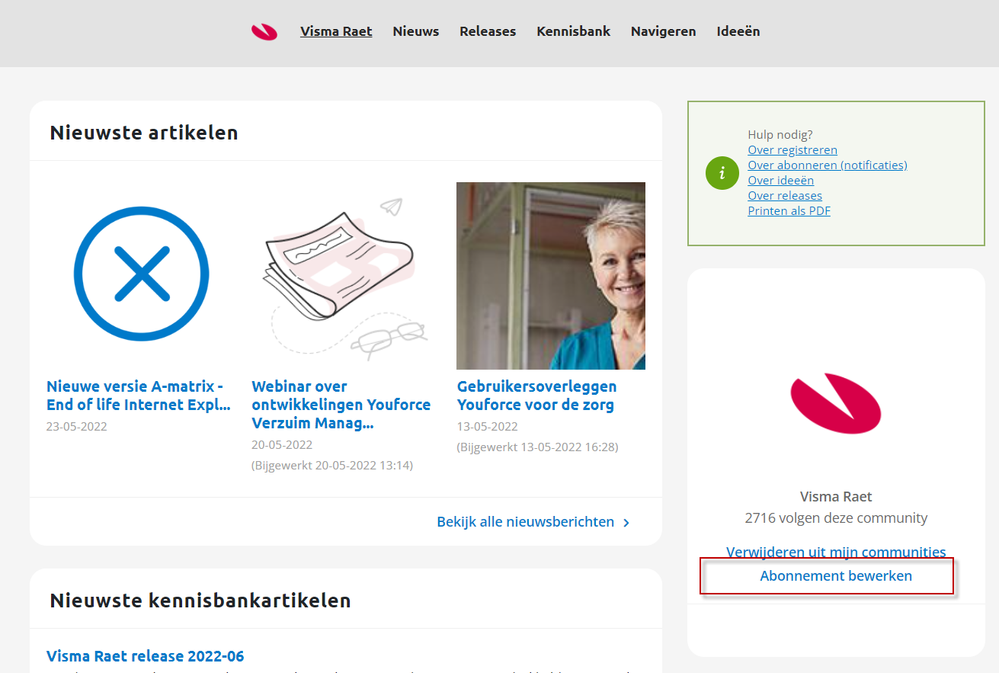This screenshot has width=999, height=673.
Task: Click text 2716 volgen deze community
Action: [836, 518]
